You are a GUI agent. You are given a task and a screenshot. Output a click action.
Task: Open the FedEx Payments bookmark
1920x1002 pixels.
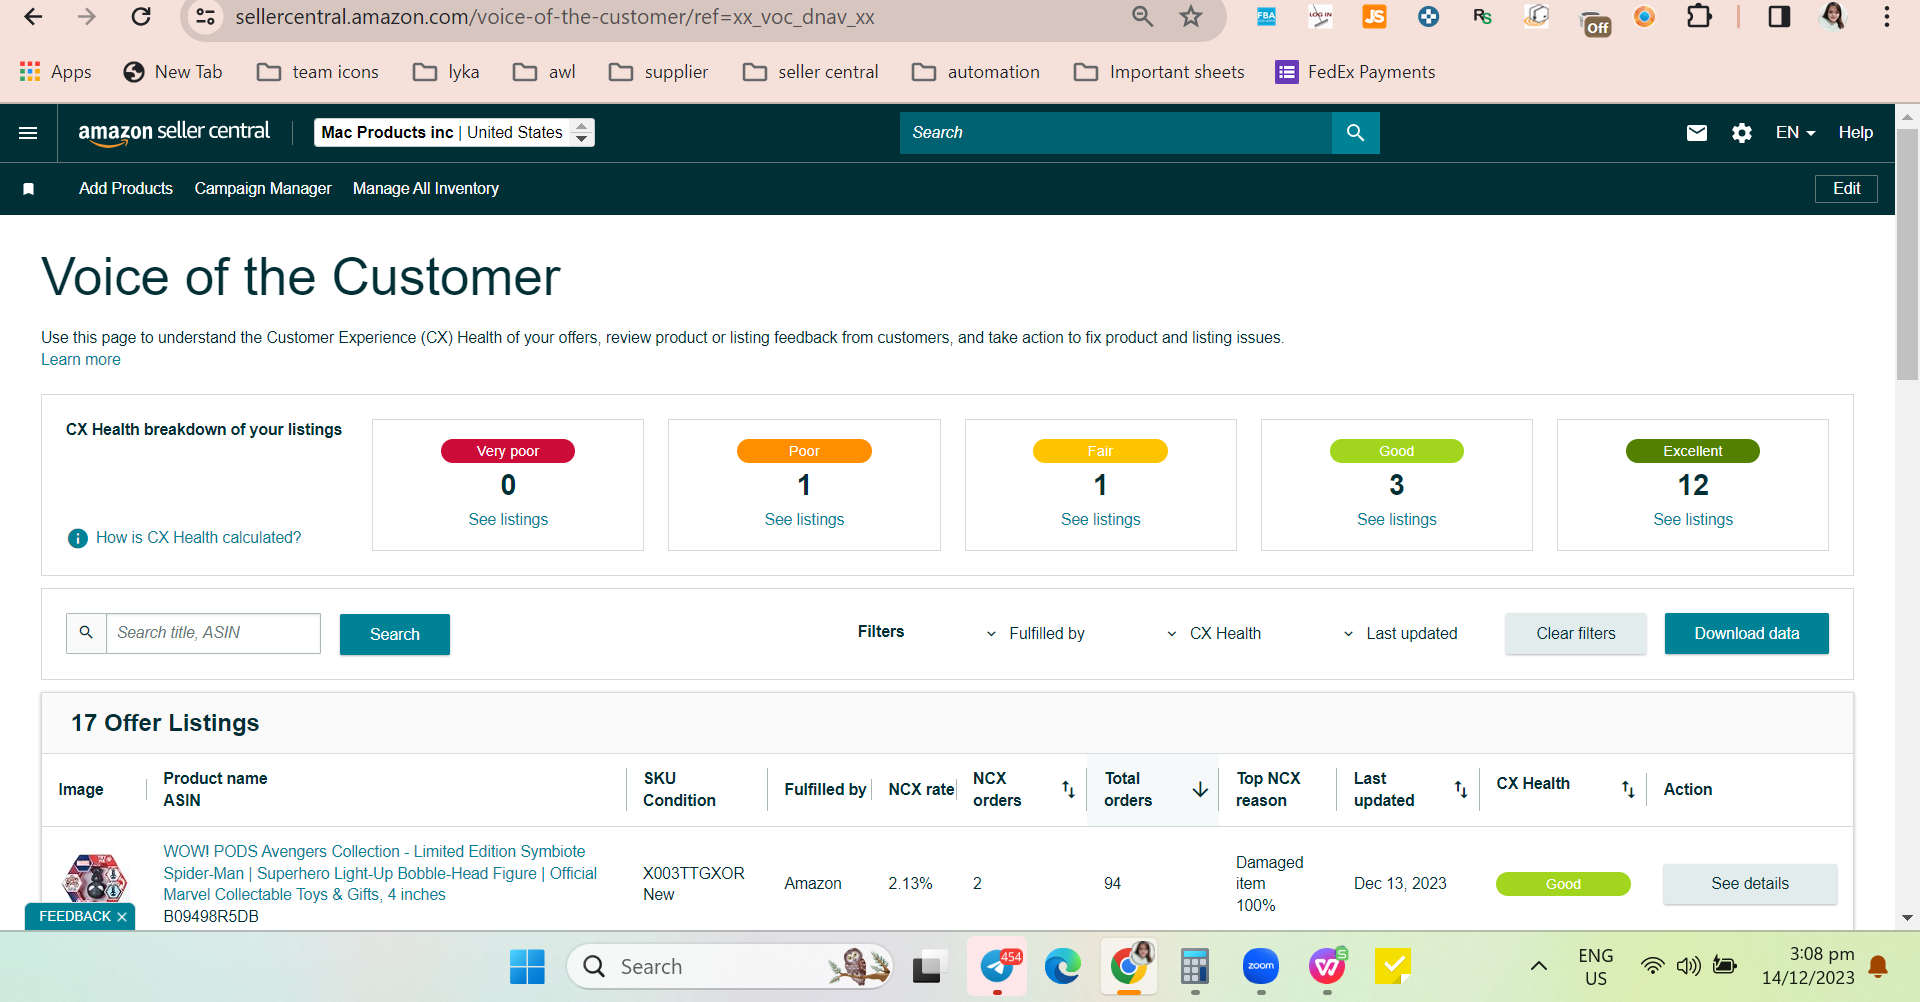pos(1355,72)
